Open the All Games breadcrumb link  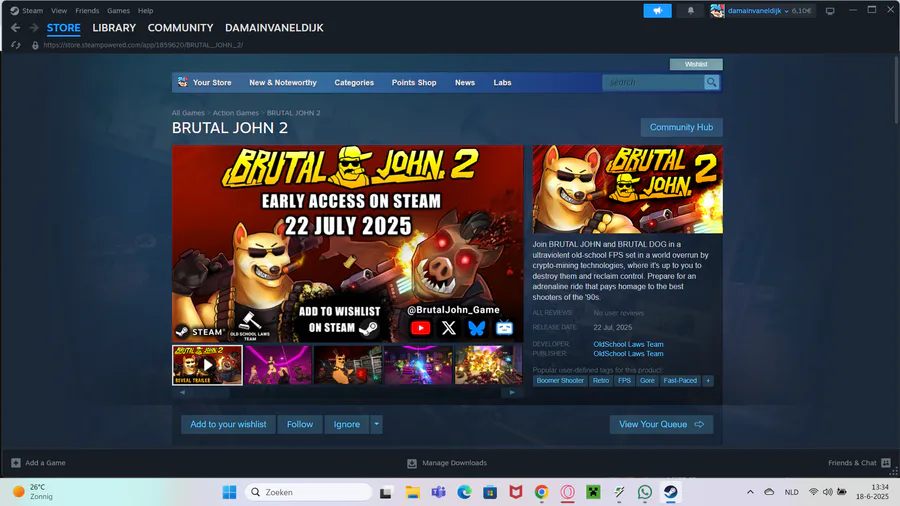point(188,112)
